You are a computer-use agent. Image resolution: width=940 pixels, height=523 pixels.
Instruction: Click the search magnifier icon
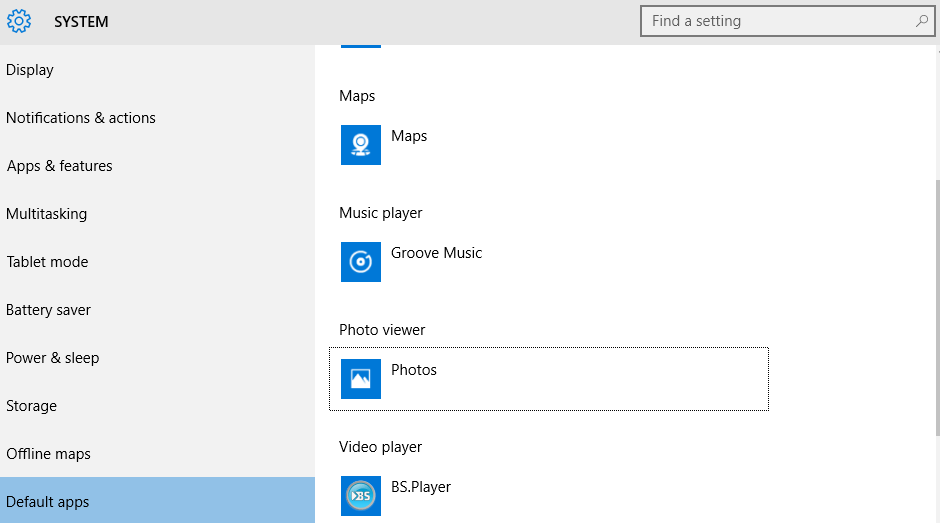pos(921,21)
